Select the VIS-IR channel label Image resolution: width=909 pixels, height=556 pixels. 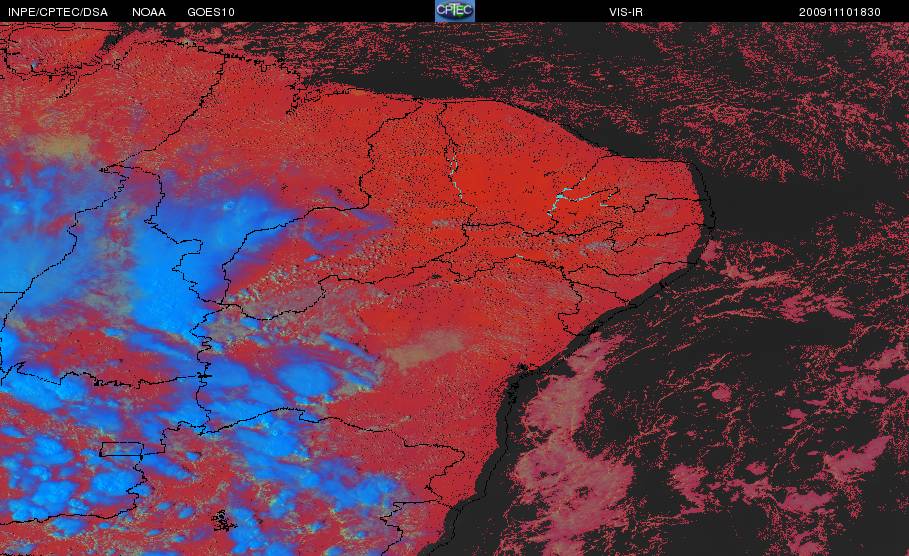[x=626, y=12]
